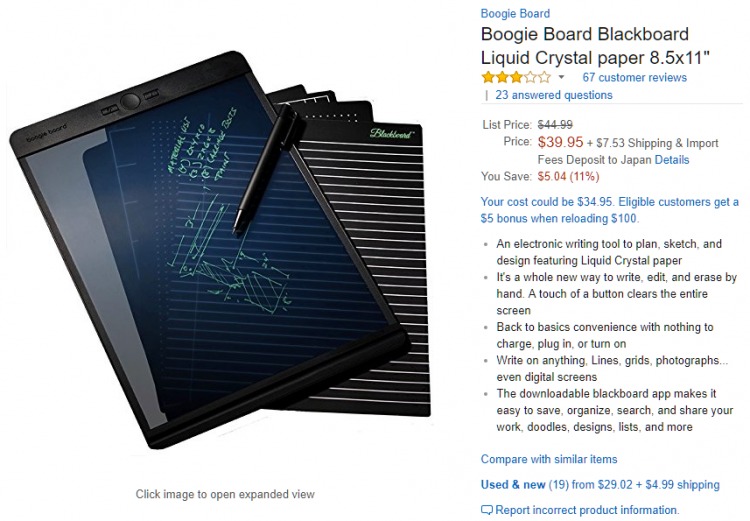Click the product title text
Viewport: 750px width, 521px height.
[595, 46]
